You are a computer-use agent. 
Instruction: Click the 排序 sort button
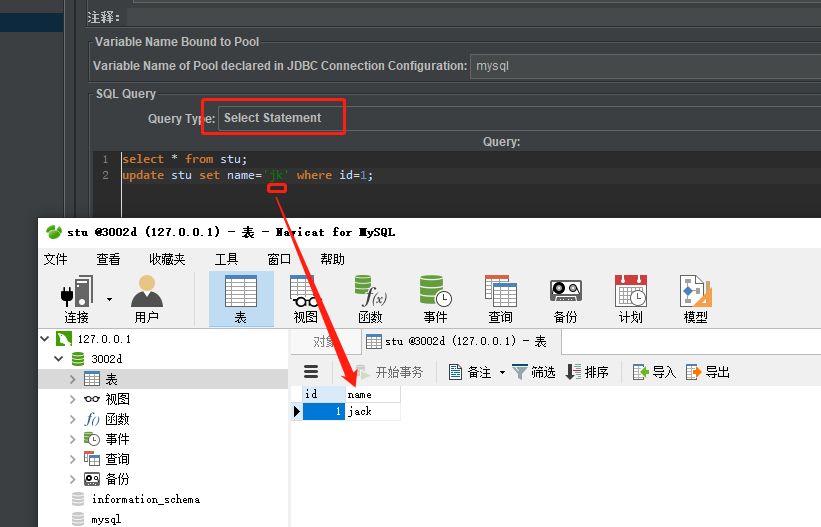587,372
